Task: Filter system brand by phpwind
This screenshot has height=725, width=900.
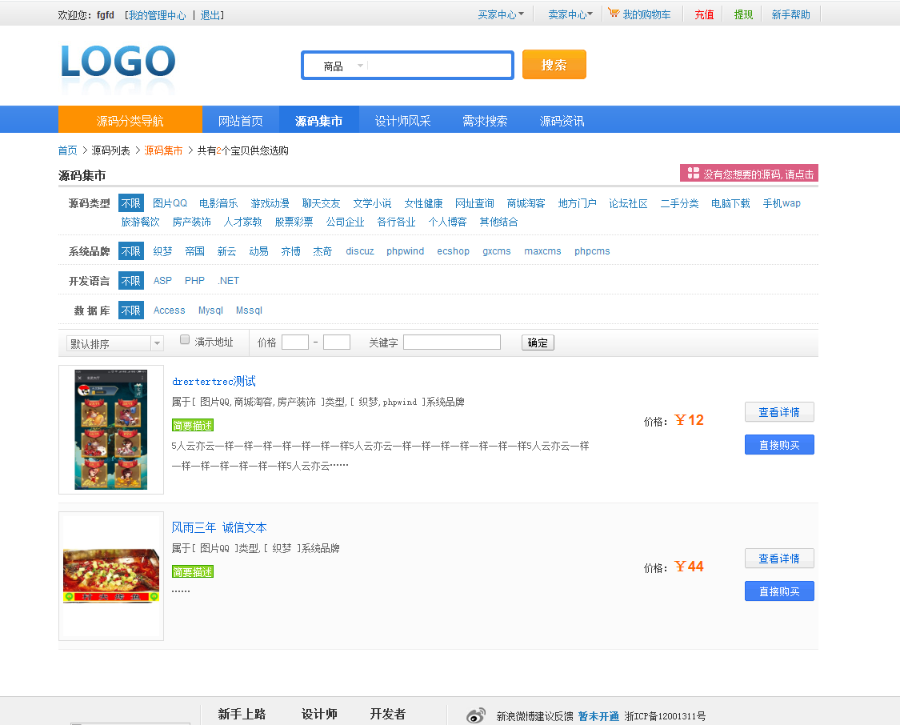Action: point(405,251)
